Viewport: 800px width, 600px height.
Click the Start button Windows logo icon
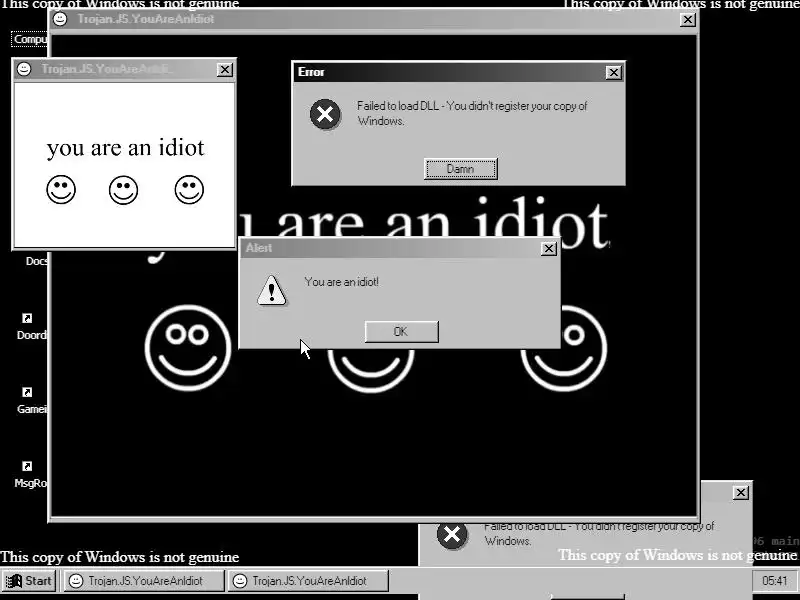tap(14, 581)
